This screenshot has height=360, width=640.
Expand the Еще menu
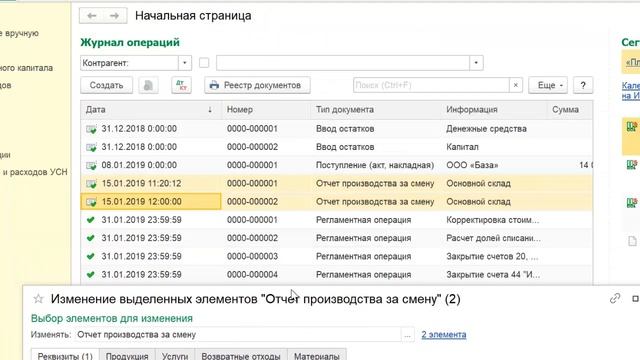(548, 85)
